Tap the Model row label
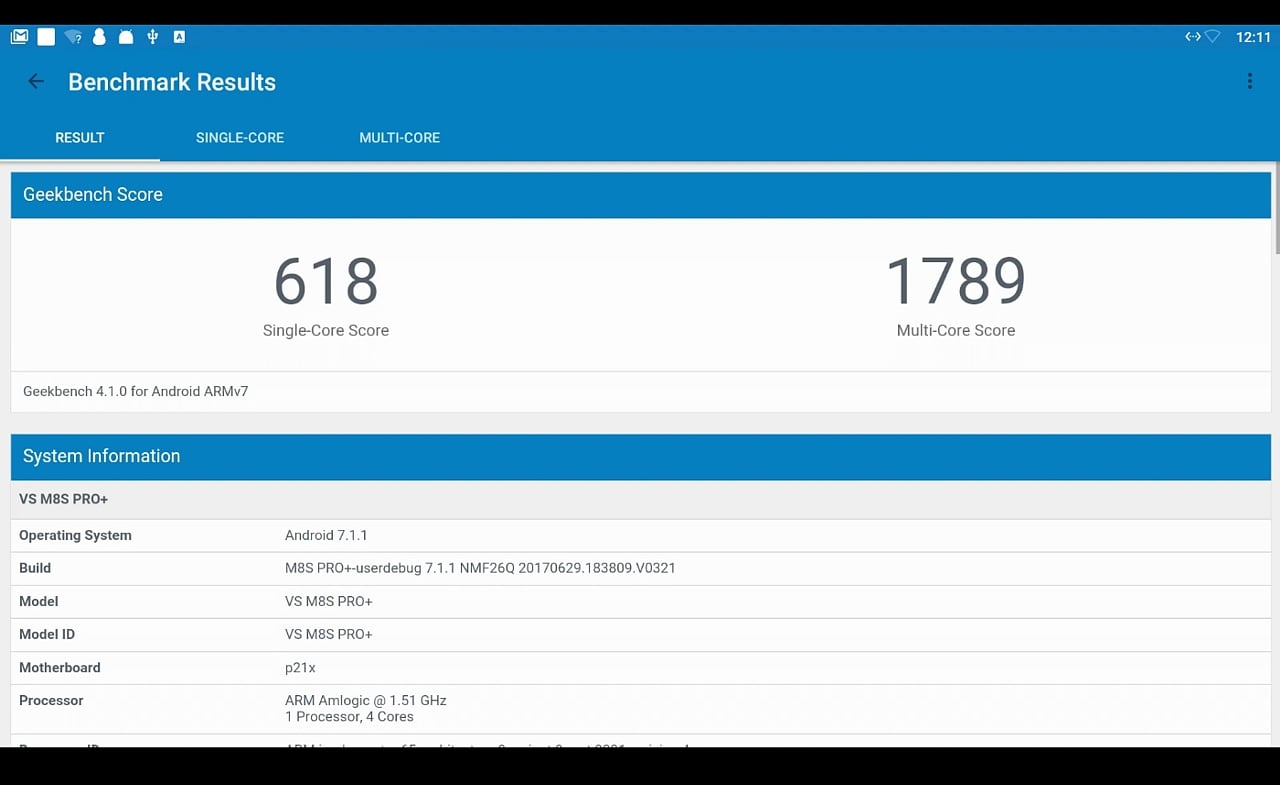1280x785 pixels. pyautogui.click(x=39, y=601)
